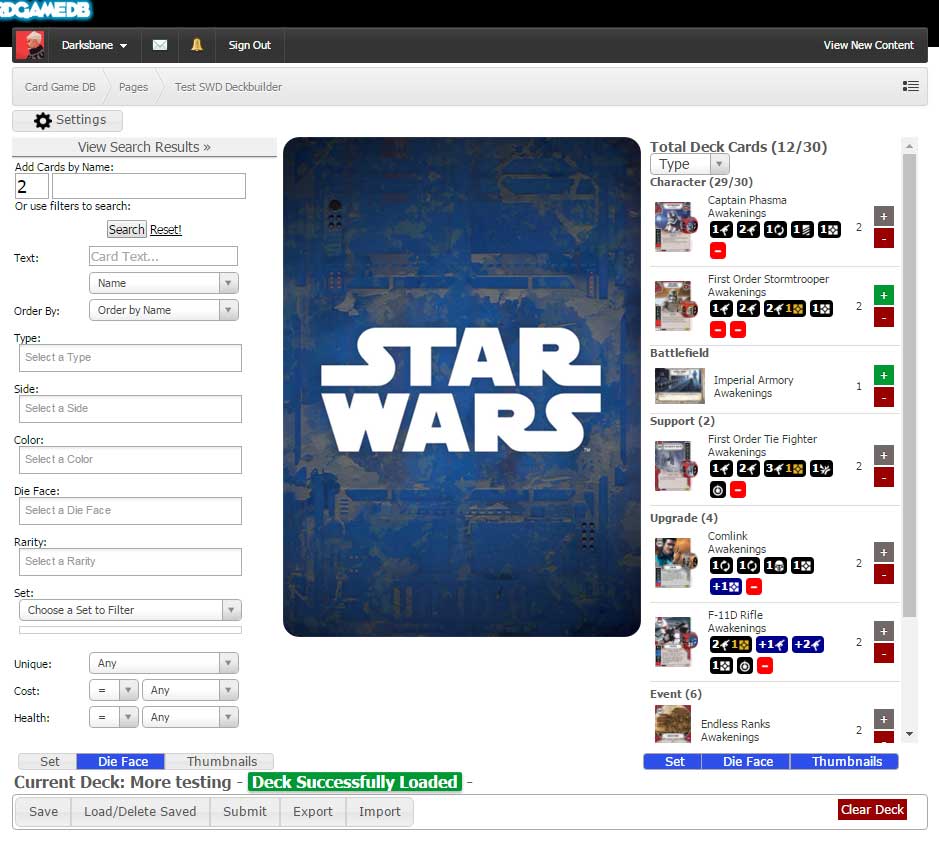Viewport: 939px width, 845px height.
Task: Click the First Order Stormtrooper card image
Action: pyautogui.click(x=676, y=305)
